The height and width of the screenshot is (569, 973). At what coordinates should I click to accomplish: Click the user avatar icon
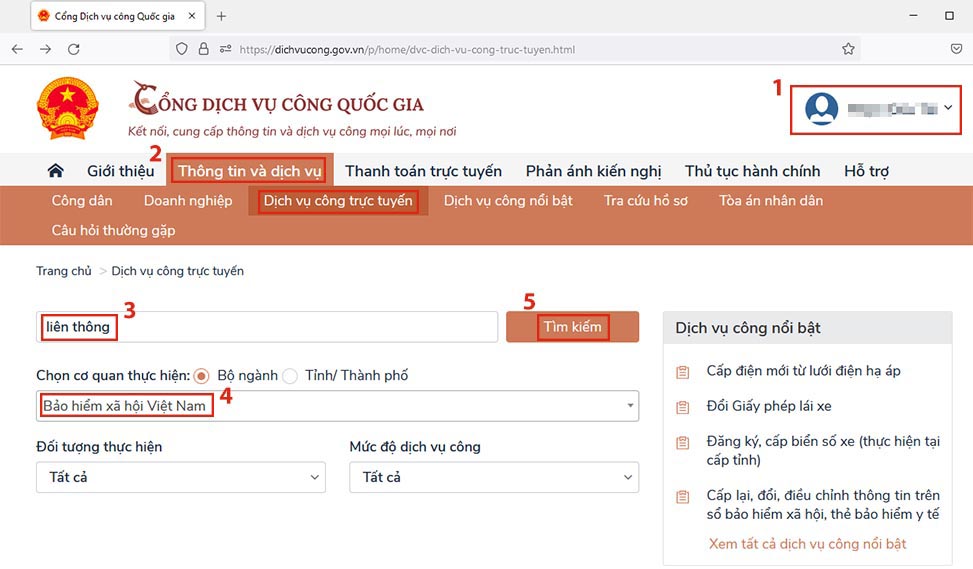coord(822,109)
